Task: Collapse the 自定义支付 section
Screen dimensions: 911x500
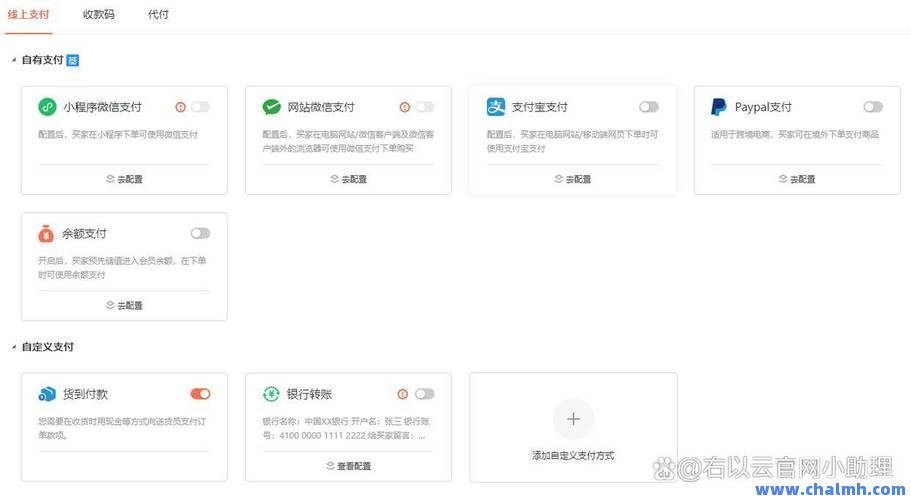Action: tap(14, 347)
